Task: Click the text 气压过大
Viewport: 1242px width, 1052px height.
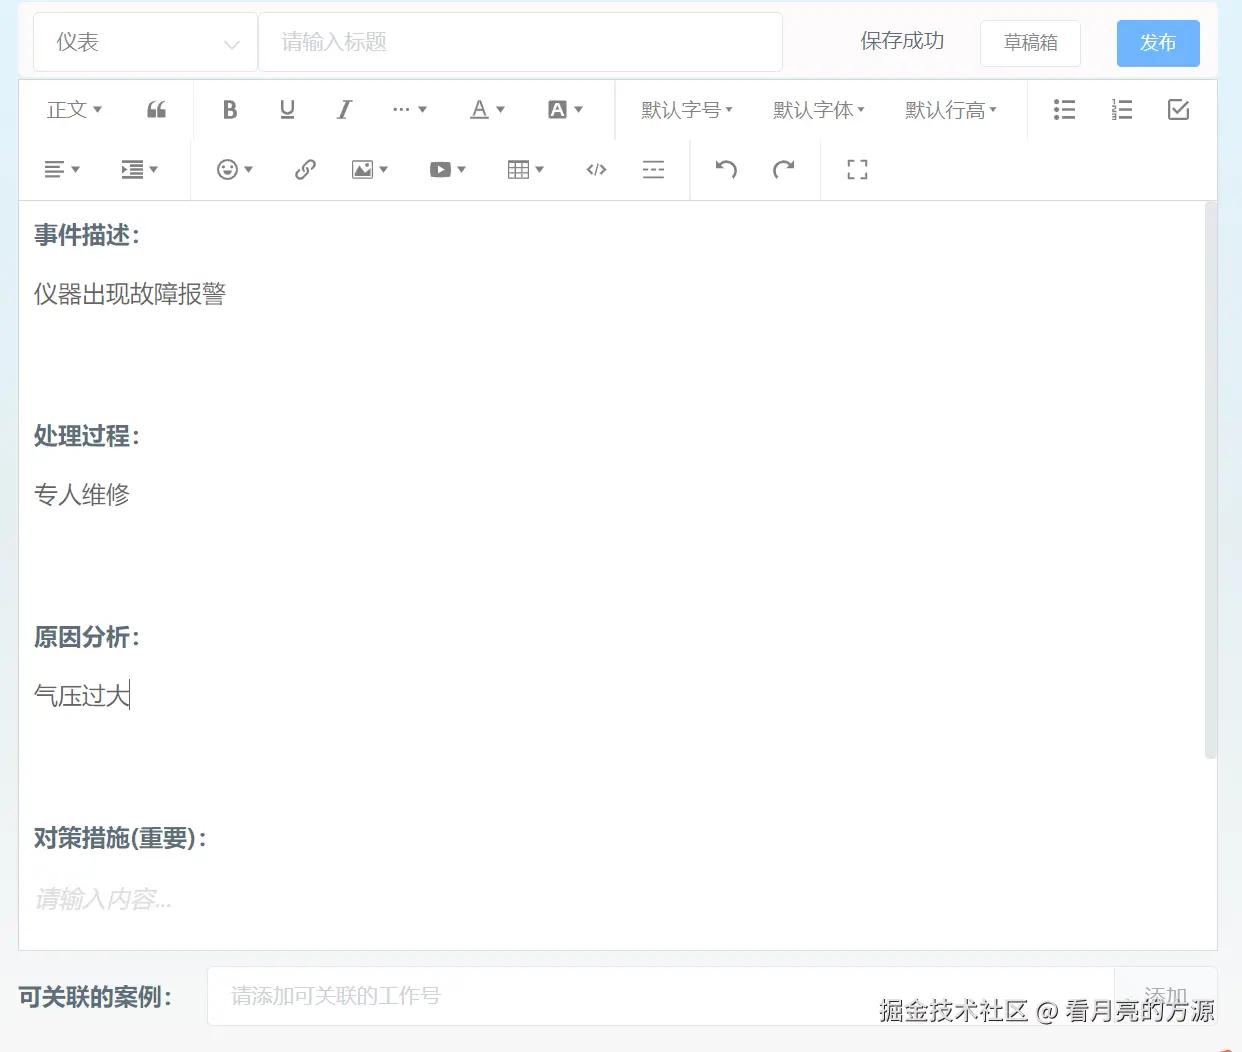Action: click(82, 695)
